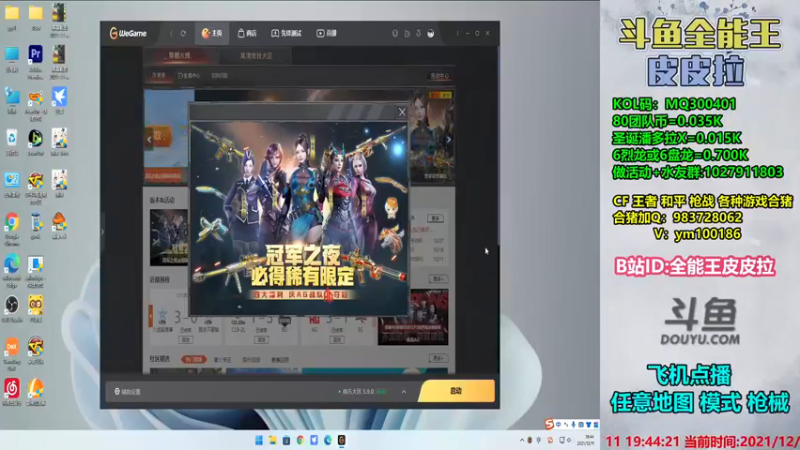Open the WeGame 主页 home tab

click(212, 33)
